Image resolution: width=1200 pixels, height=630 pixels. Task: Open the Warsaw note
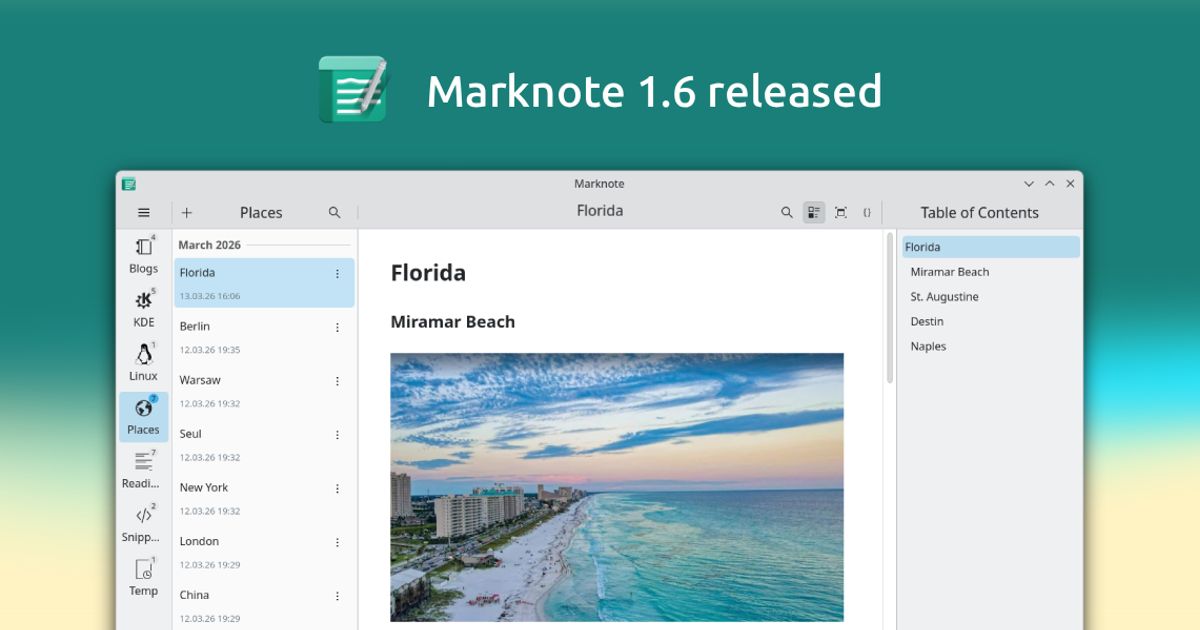tap(264, 391)
